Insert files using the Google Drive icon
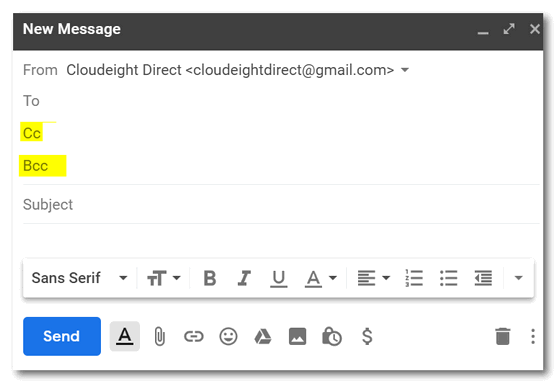This screenshot has width=557, height=384. 263,336
